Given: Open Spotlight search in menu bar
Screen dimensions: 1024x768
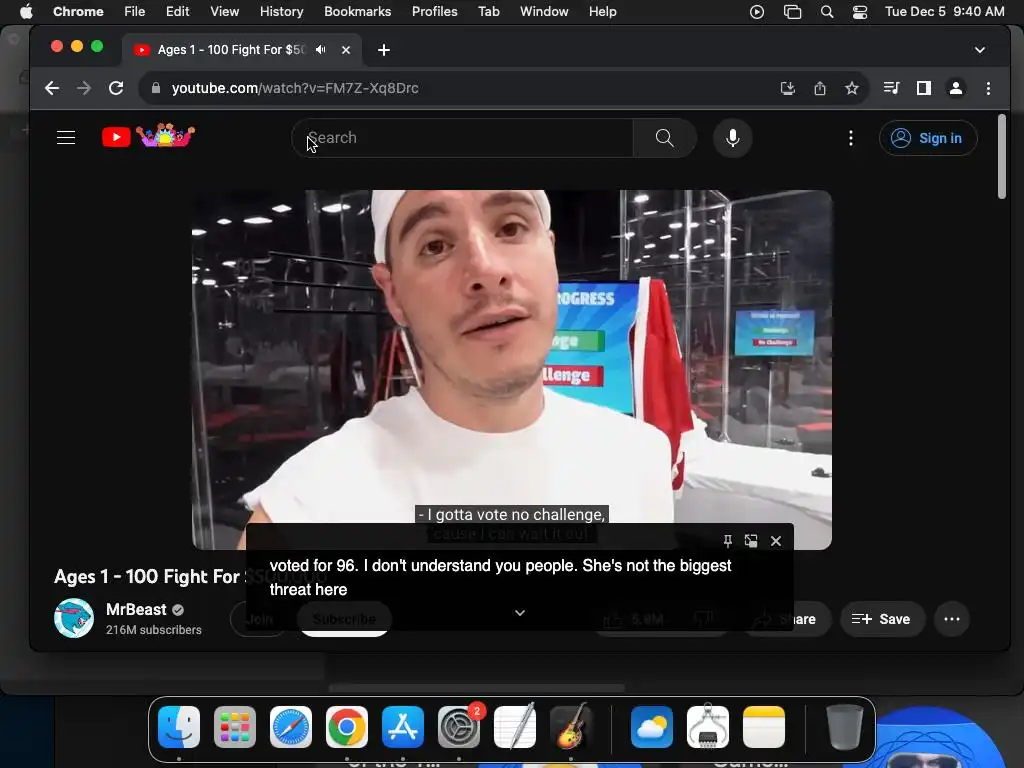Looking at the screenshot, I should pos(827,11).
